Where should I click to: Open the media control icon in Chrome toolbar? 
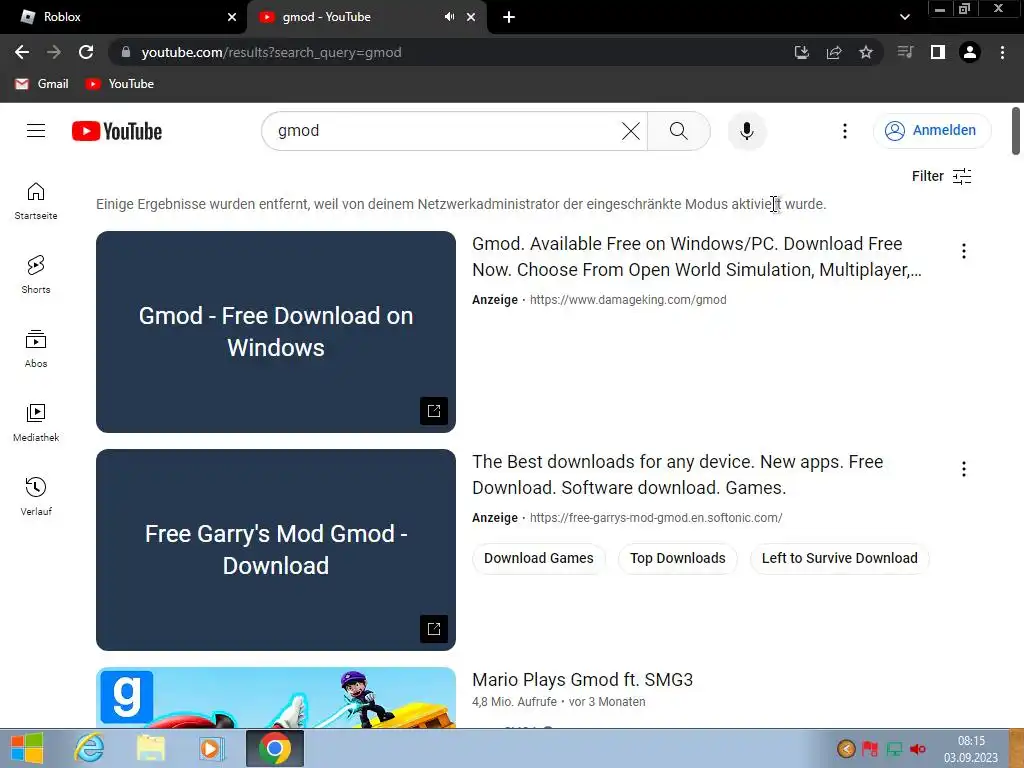tap(905, 52)
